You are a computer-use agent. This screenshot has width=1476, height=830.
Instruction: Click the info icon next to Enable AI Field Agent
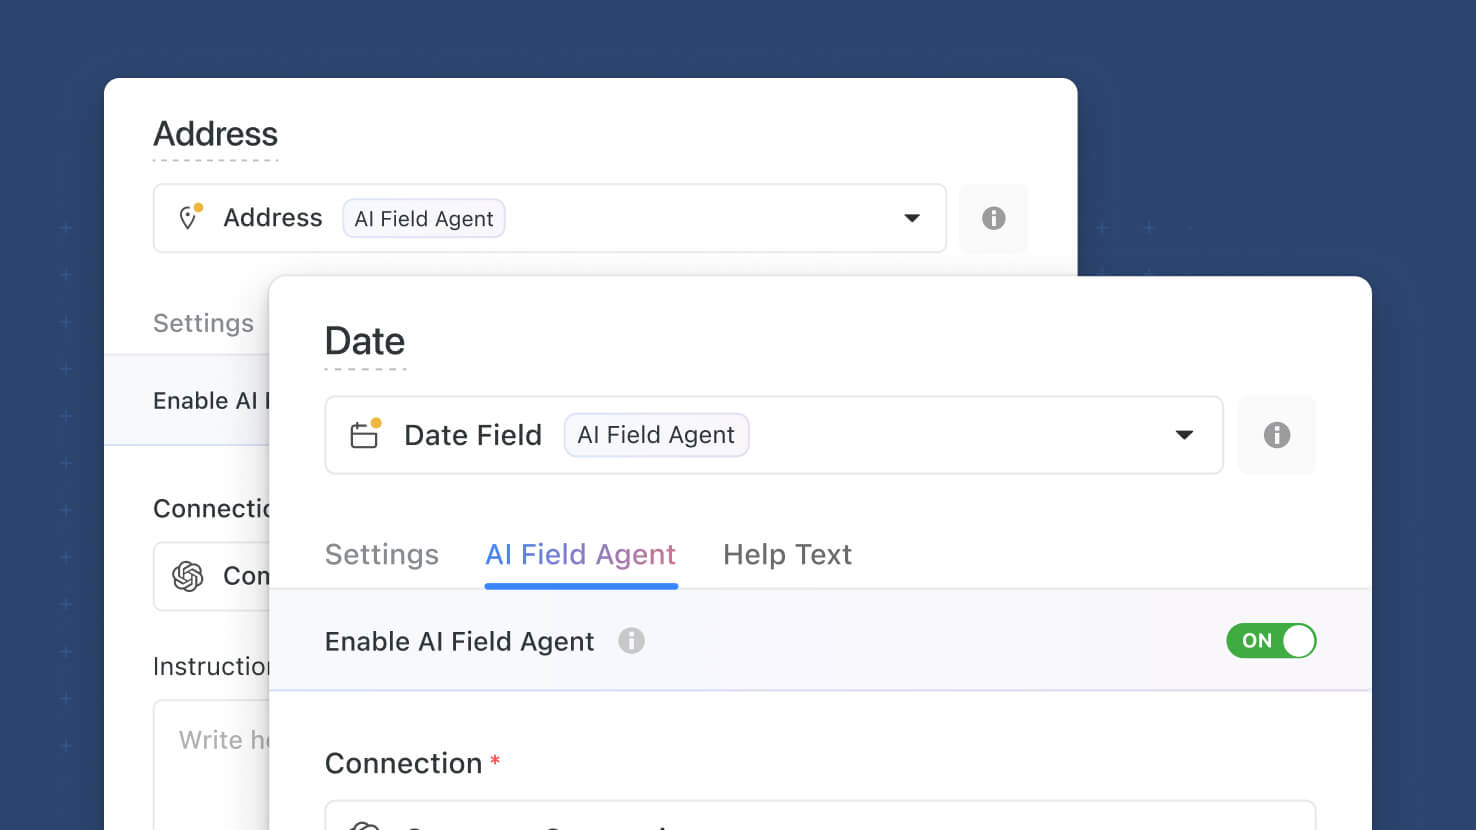tap(631, 641)
